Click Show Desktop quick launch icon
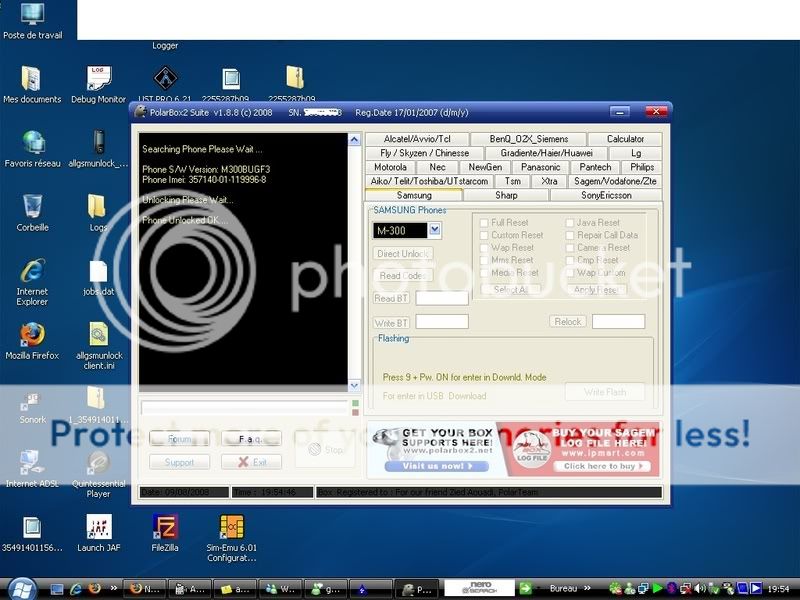 [x=57, y=589]
